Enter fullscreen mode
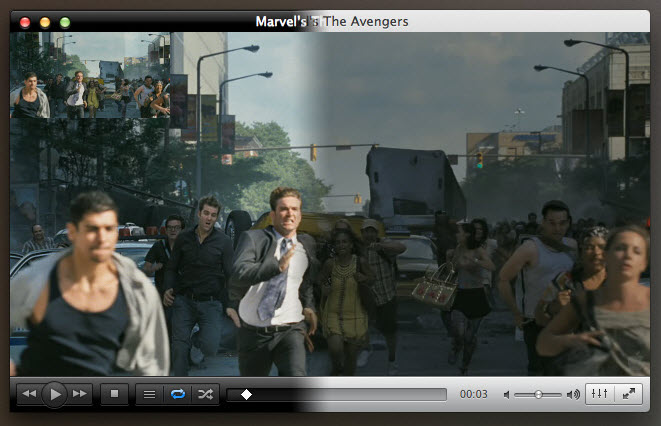The height and width of the screenshot is (426, 661). pyautogui.click(x=629, y=394)
